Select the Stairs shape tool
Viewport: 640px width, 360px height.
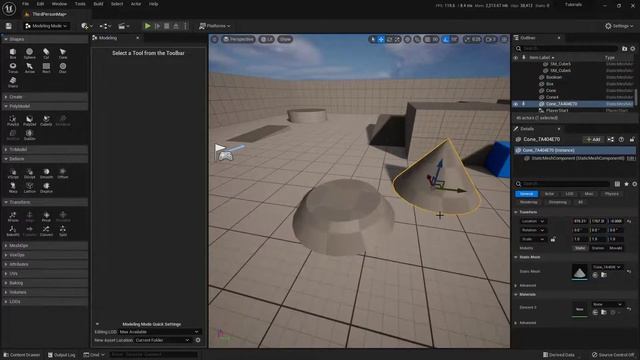tap(13, 82)
